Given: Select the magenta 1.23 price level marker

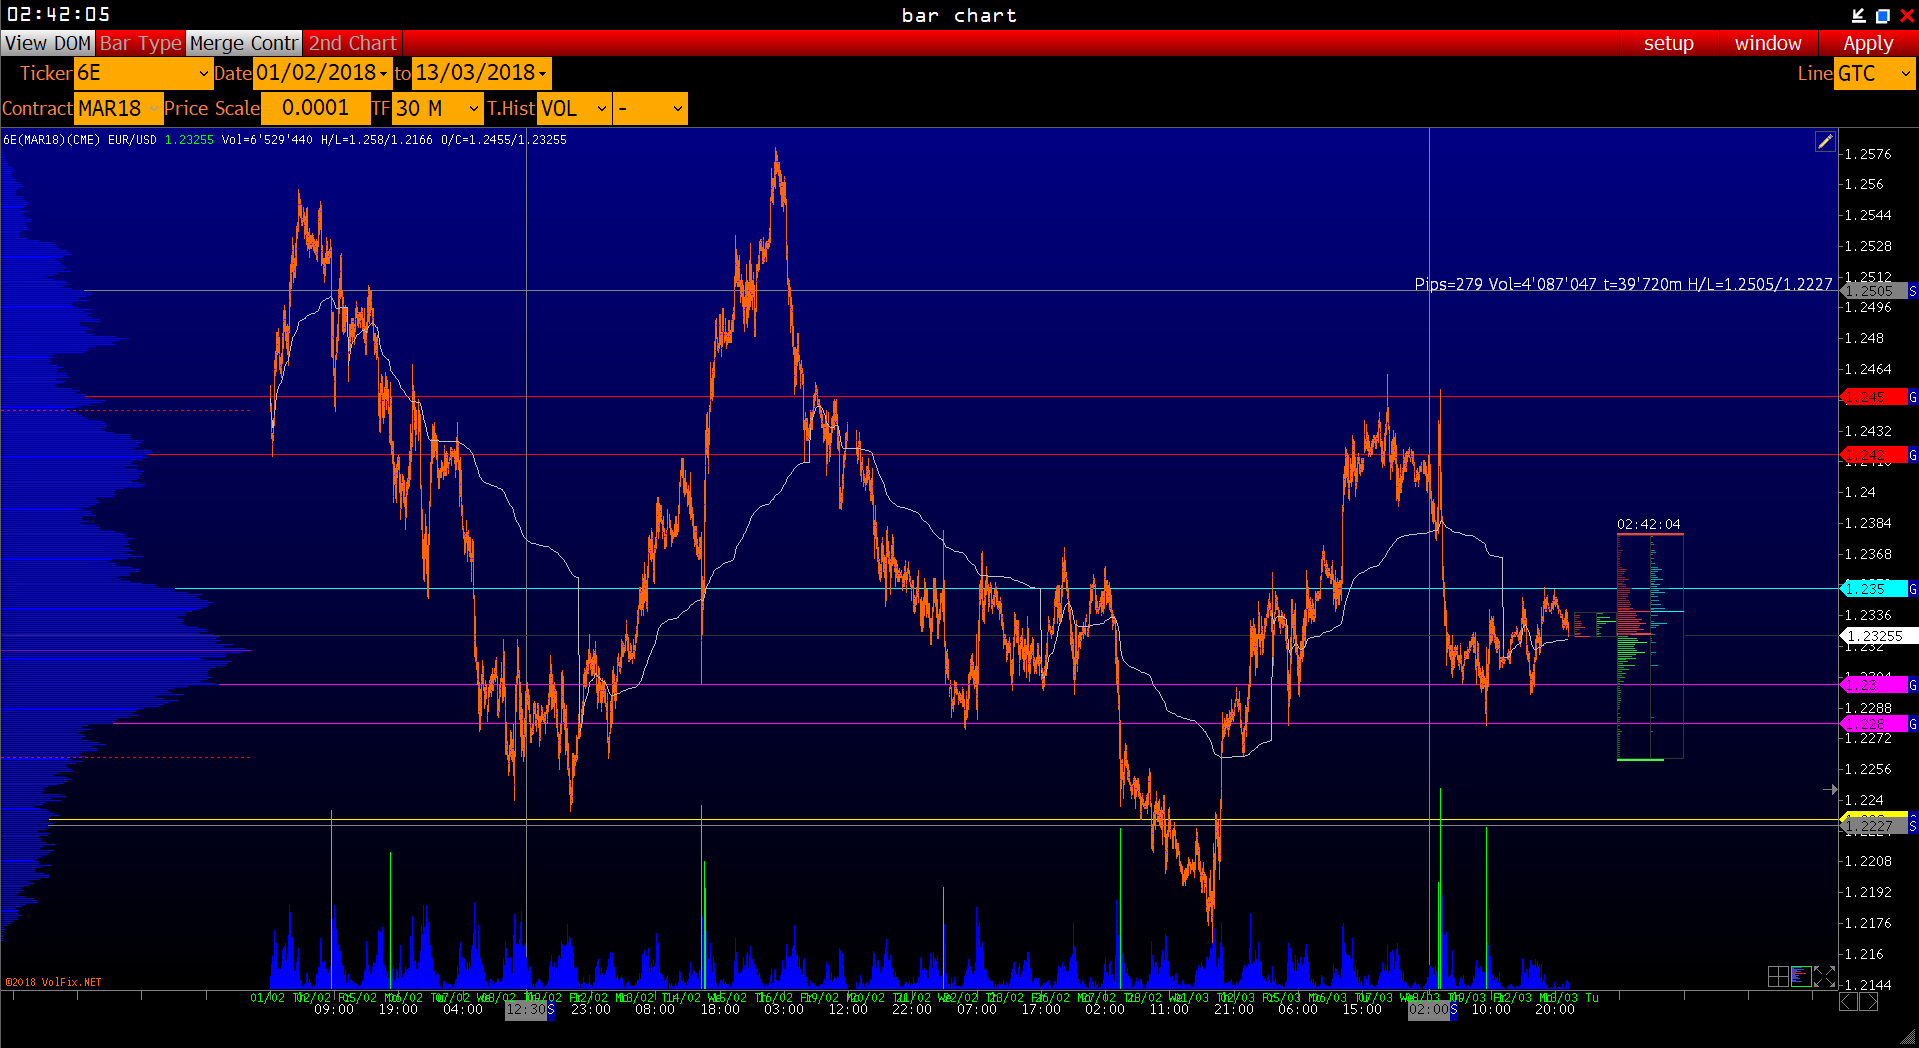Looking at the screenshot, I should (1872, 685).
